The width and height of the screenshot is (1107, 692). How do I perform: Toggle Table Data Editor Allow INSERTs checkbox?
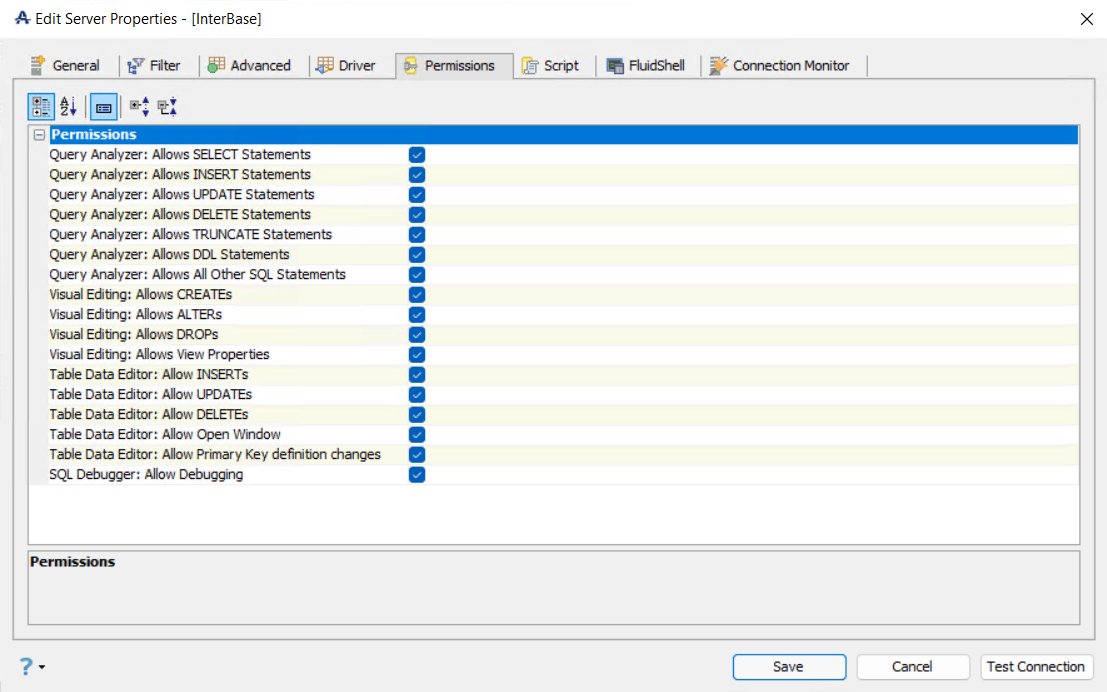point(417,375)
